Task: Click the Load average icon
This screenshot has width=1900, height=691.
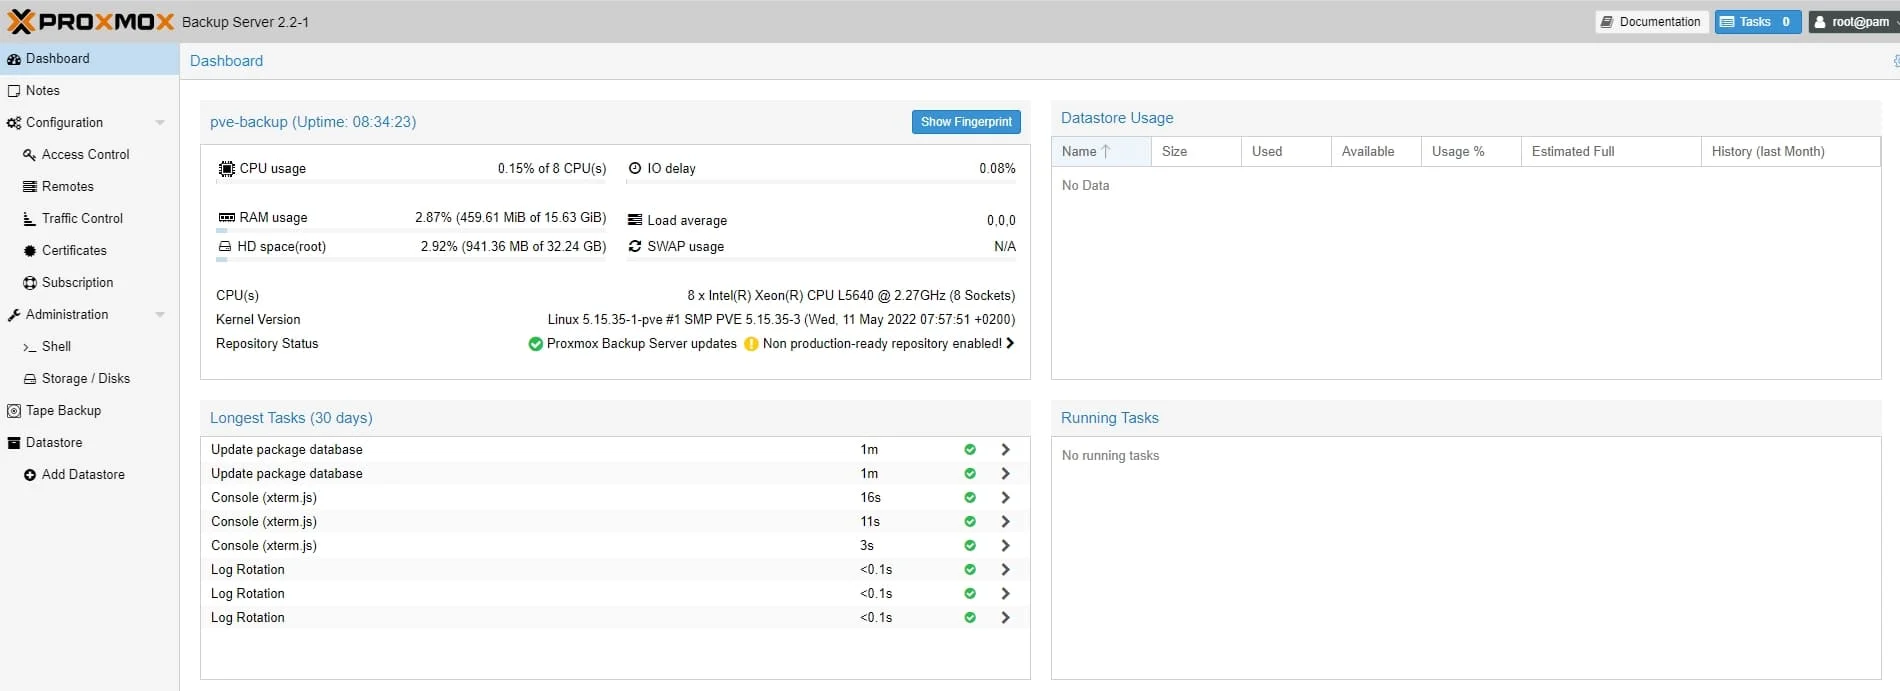Action: coord(634,220)
